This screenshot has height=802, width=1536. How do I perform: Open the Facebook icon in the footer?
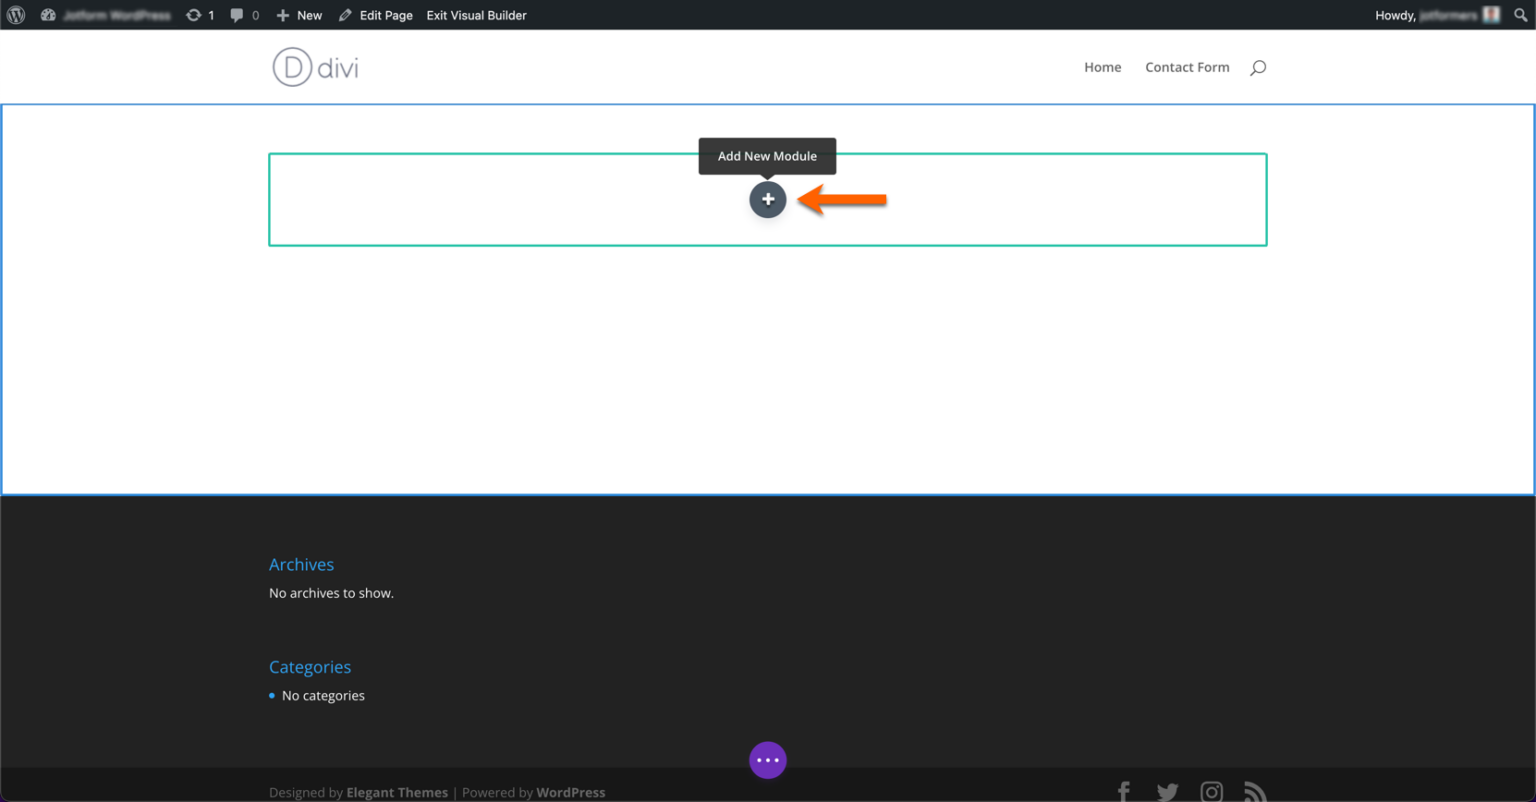(x=1123, y=790)
